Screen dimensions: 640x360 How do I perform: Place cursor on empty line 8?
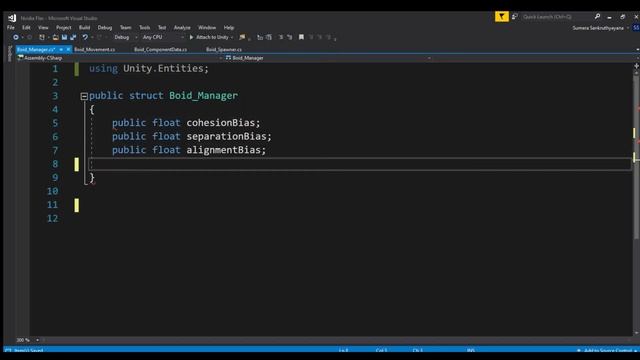(359, 164)
